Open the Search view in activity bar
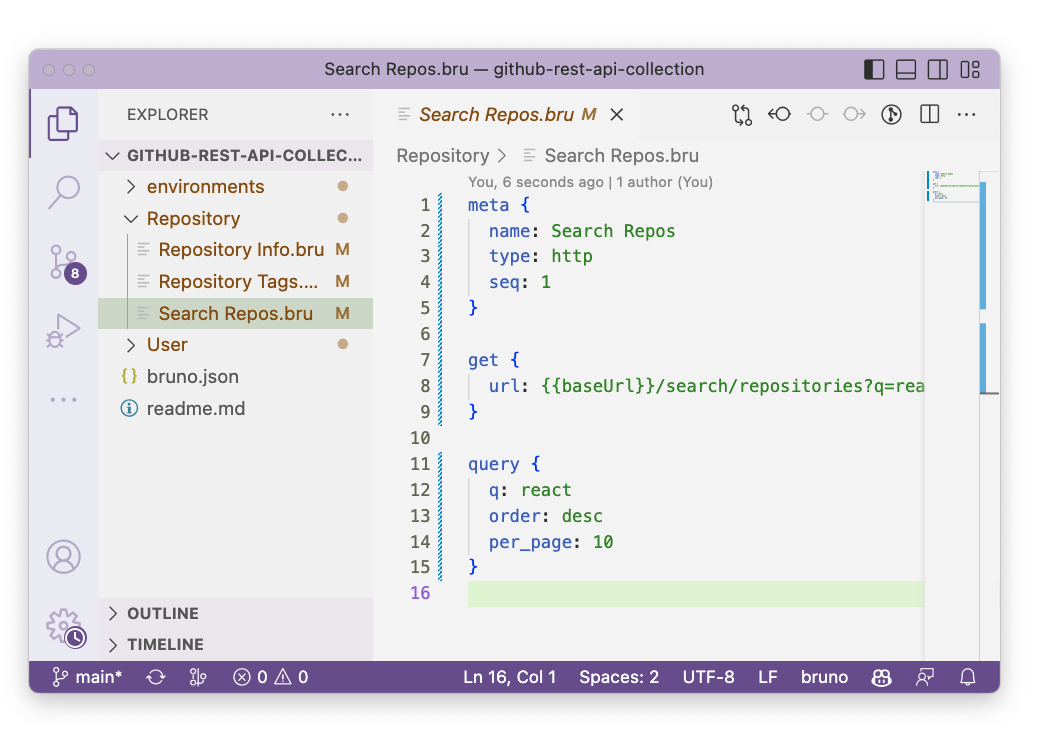The image size is (1039, 743). 64,191
